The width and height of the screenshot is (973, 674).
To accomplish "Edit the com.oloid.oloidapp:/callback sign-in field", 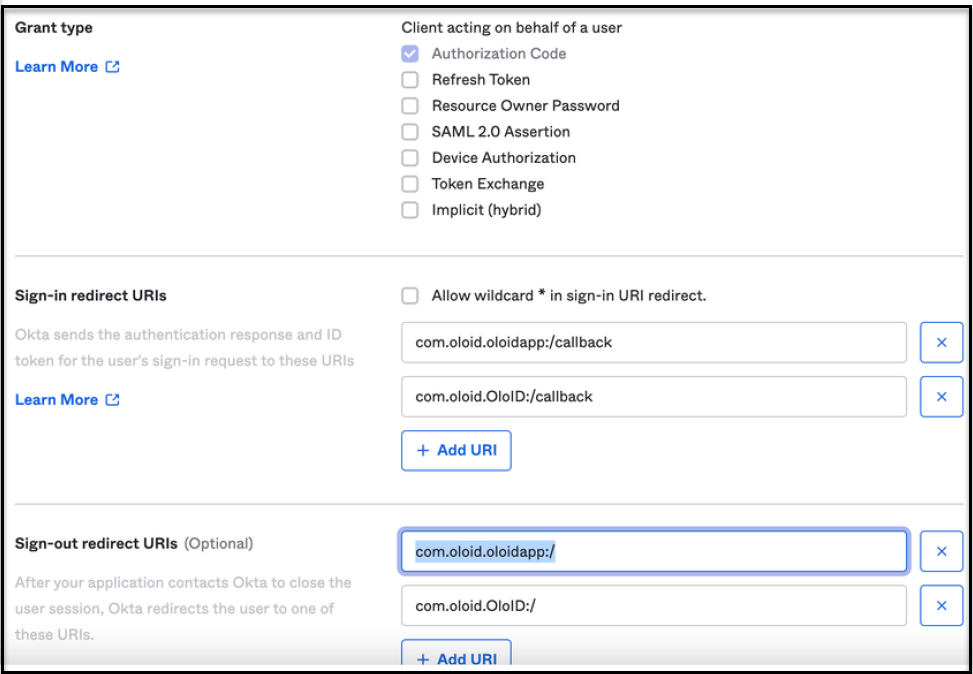I will coord(654,343).
